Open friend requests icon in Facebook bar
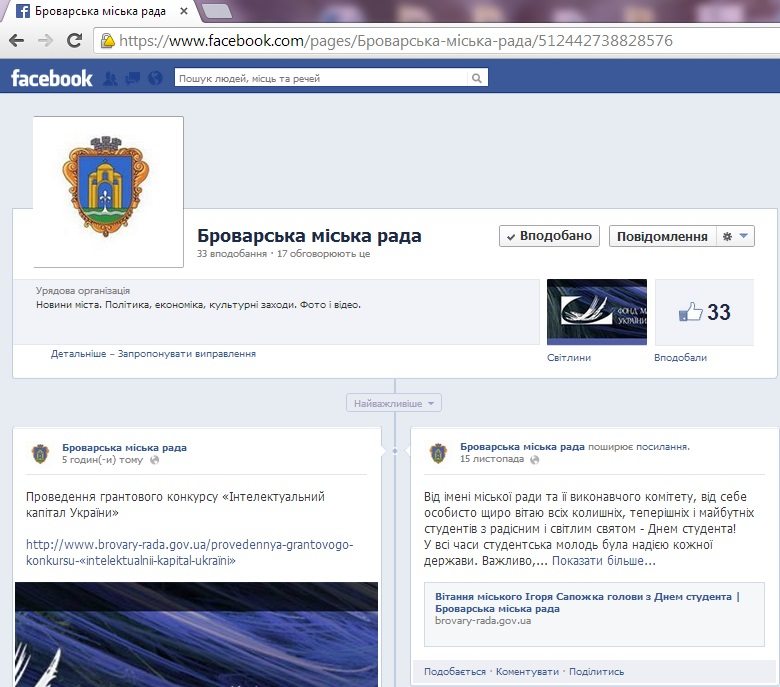 tap(110, 78)
